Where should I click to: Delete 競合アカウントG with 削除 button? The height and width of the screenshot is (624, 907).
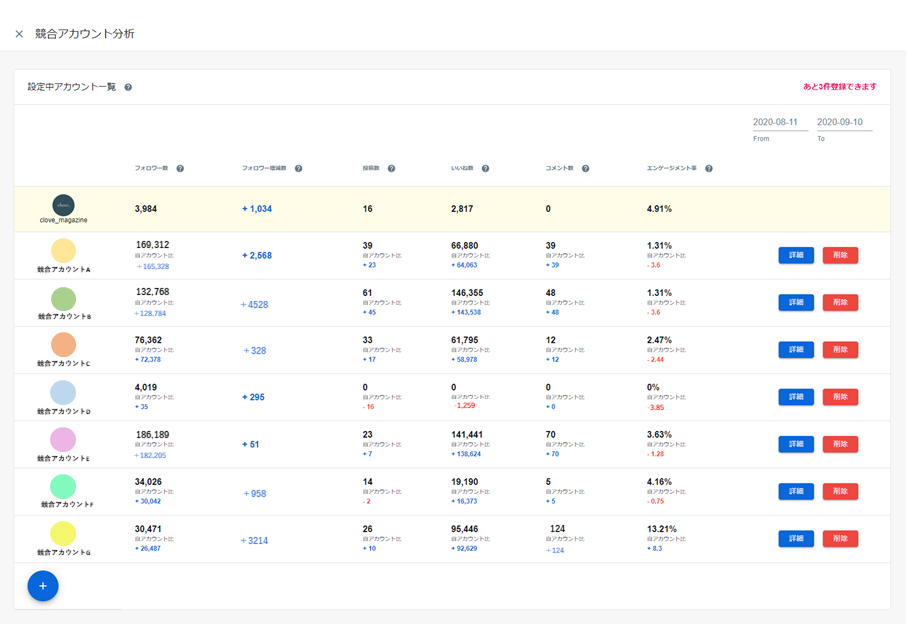tap(840, 539)
